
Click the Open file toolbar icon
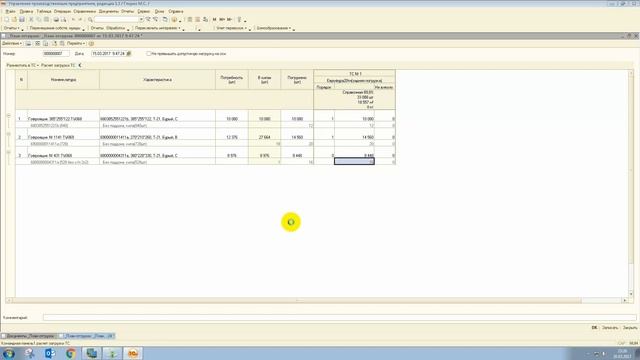[x=14, y=20]
